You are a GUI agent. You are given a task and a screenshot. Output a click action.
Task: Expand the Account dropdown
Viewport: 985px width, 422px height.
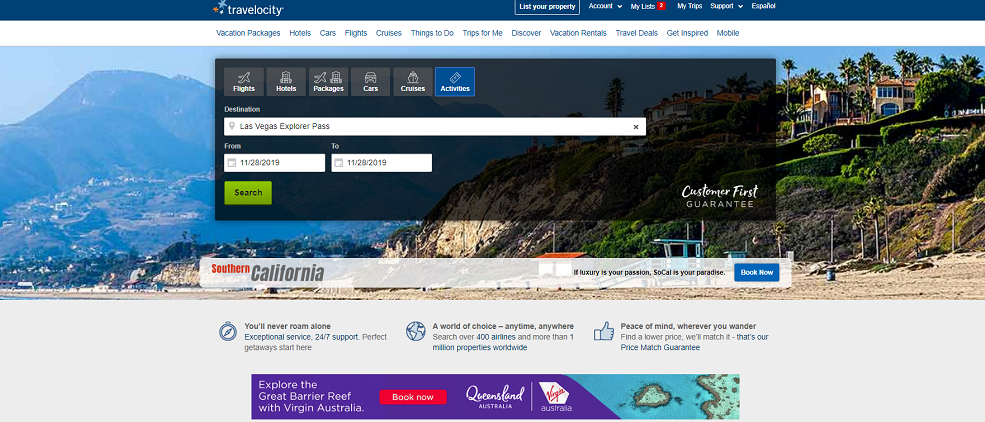pyautogui.click(x=605, y=6)
